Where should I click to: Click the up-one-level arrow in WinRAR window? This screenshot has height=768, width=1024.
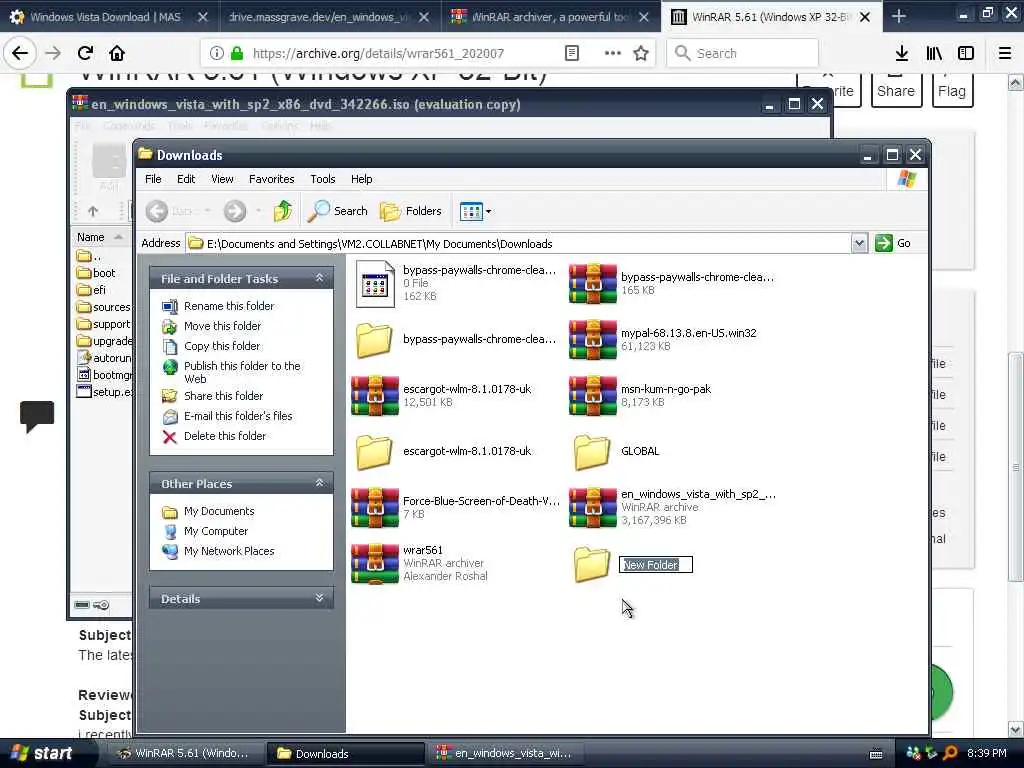[x=93, y=211]
